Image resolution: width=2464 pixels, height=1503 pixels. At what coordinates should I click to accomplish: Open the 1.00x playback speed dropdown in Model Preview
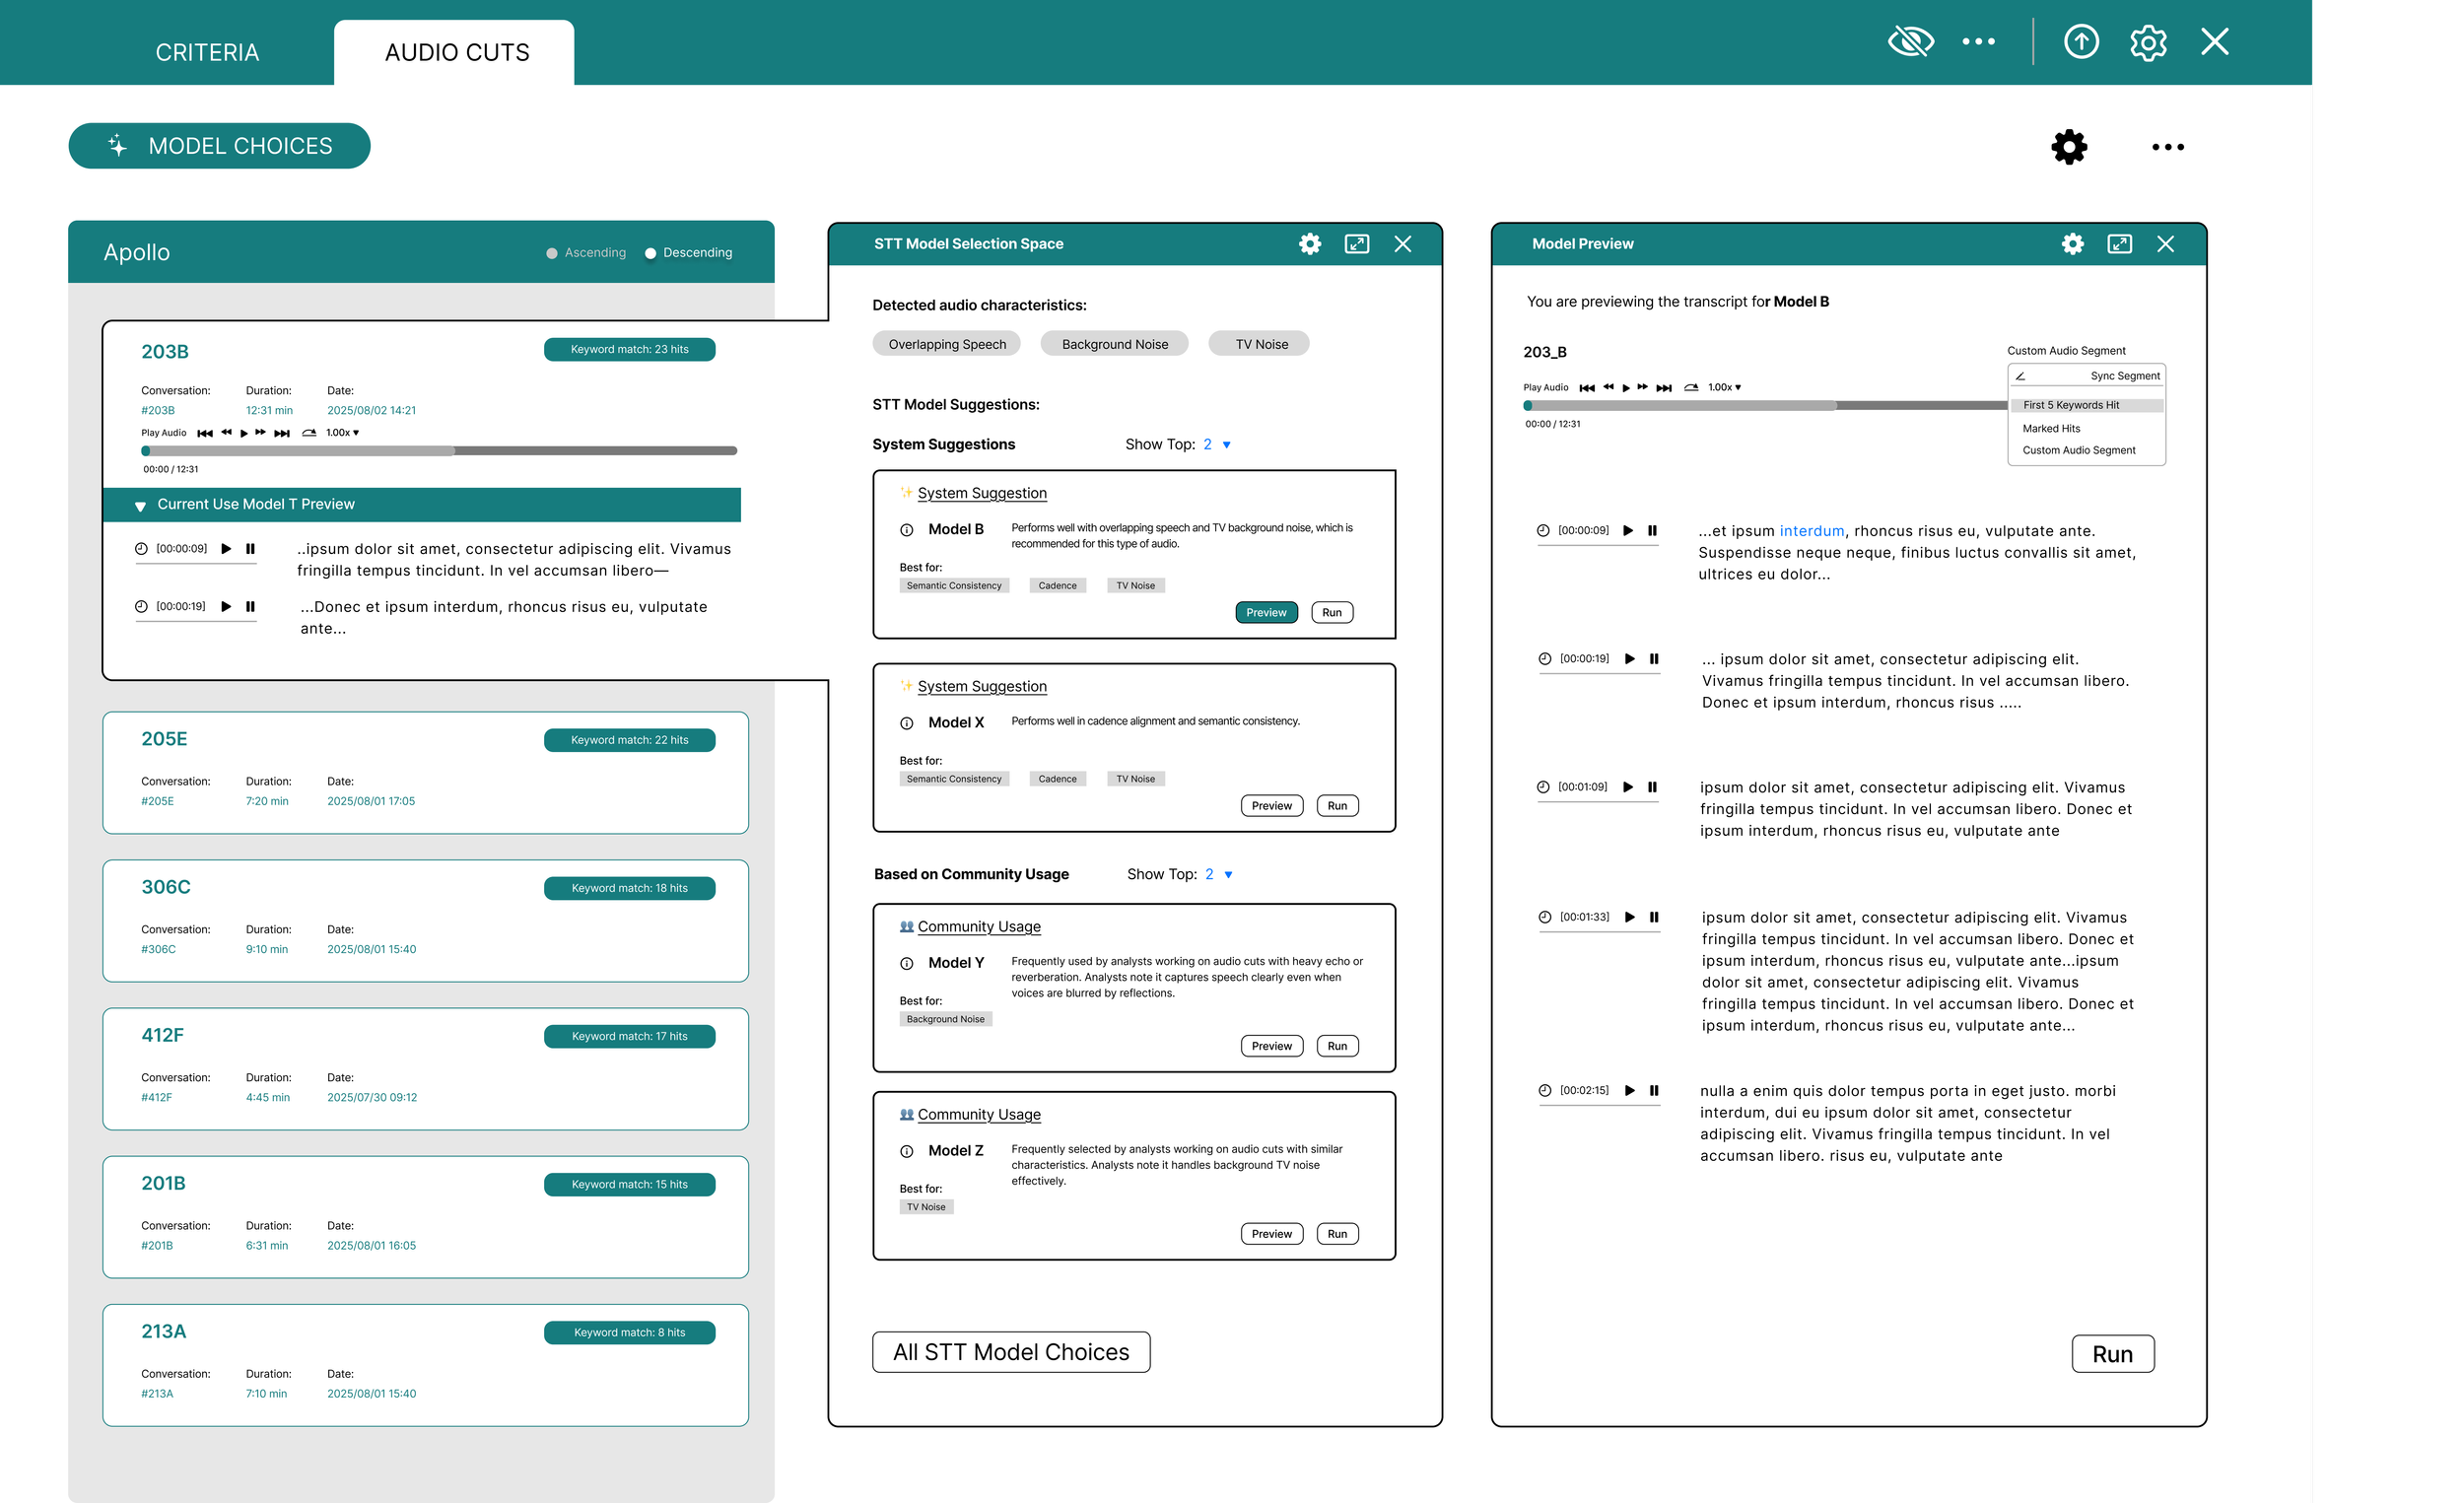pyautogui.click(x=1724, y=387)
